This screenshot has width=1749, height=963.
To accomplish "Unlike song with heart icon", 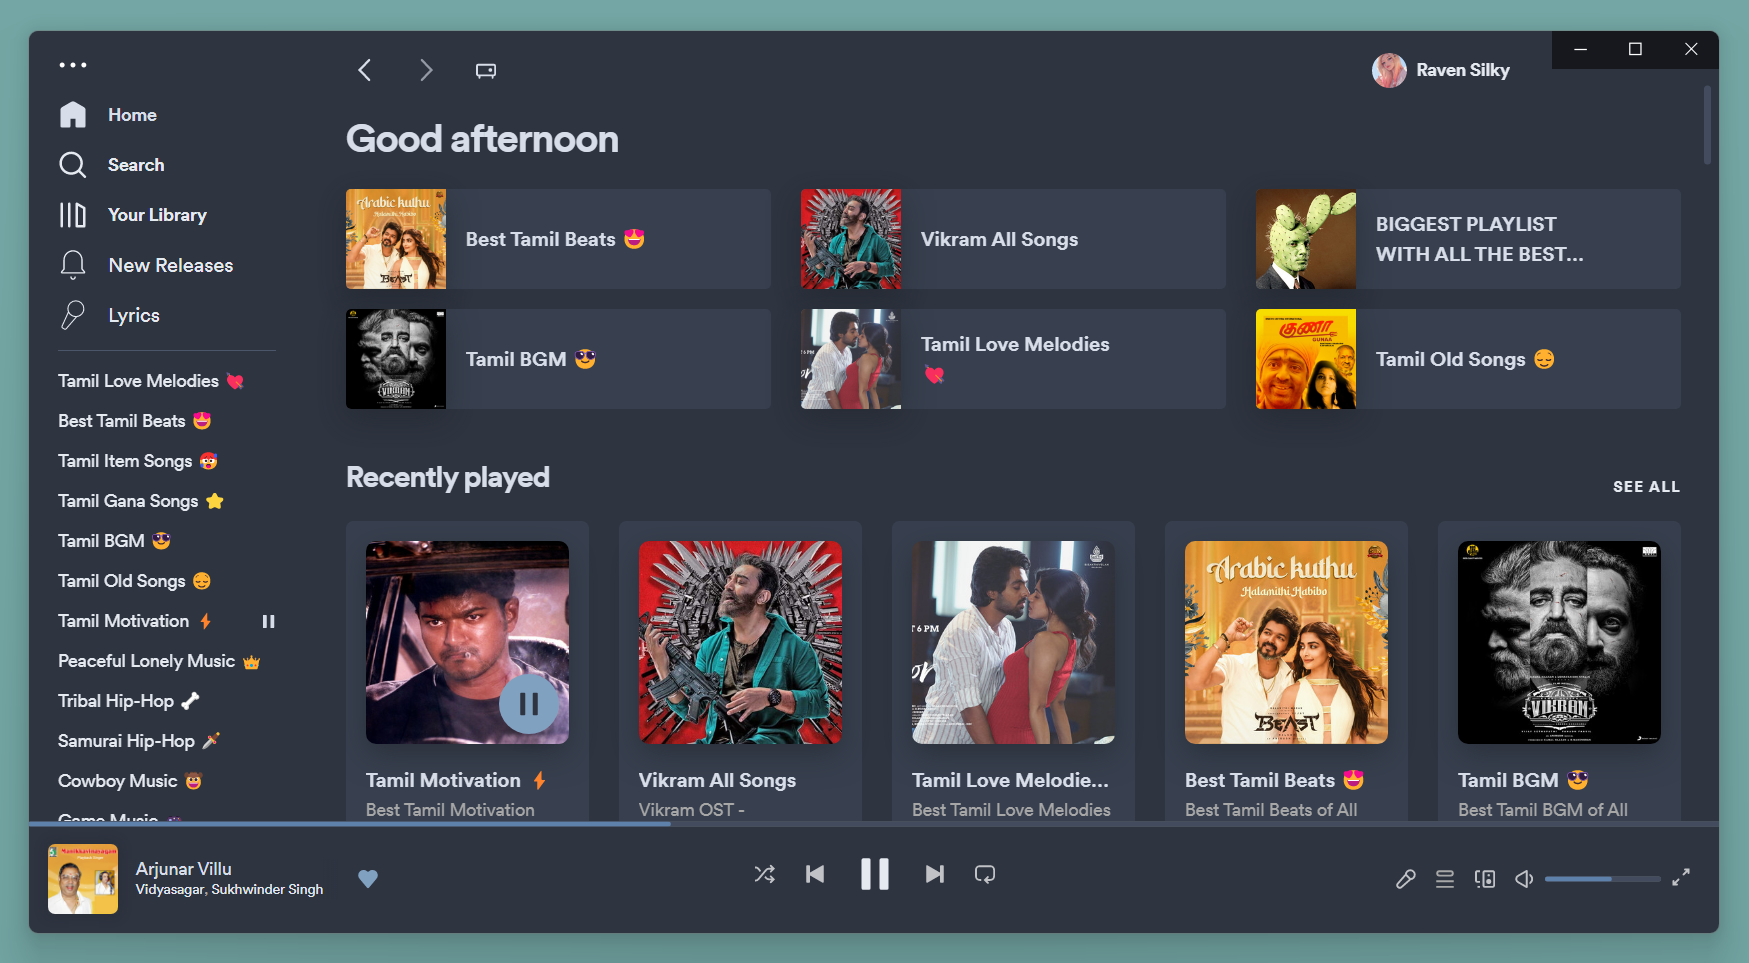I will point(368,879).
